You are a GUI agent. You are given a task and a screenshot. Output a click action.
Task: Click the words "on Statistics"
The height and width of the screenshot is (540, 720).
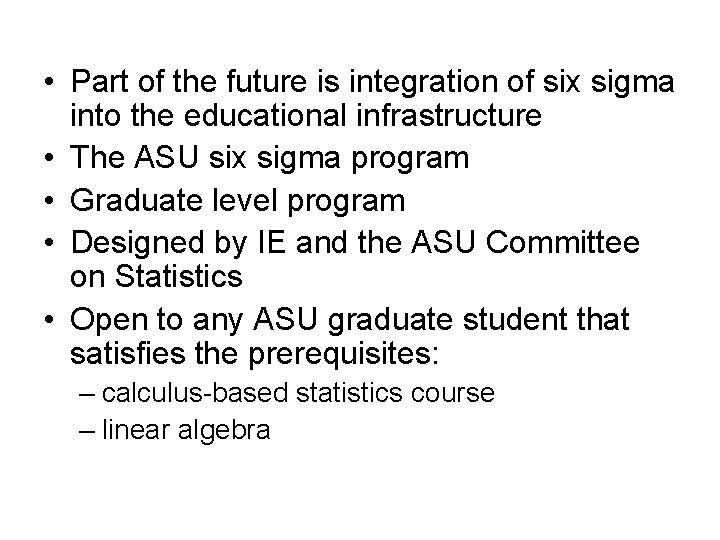click(x=156, y=276)
